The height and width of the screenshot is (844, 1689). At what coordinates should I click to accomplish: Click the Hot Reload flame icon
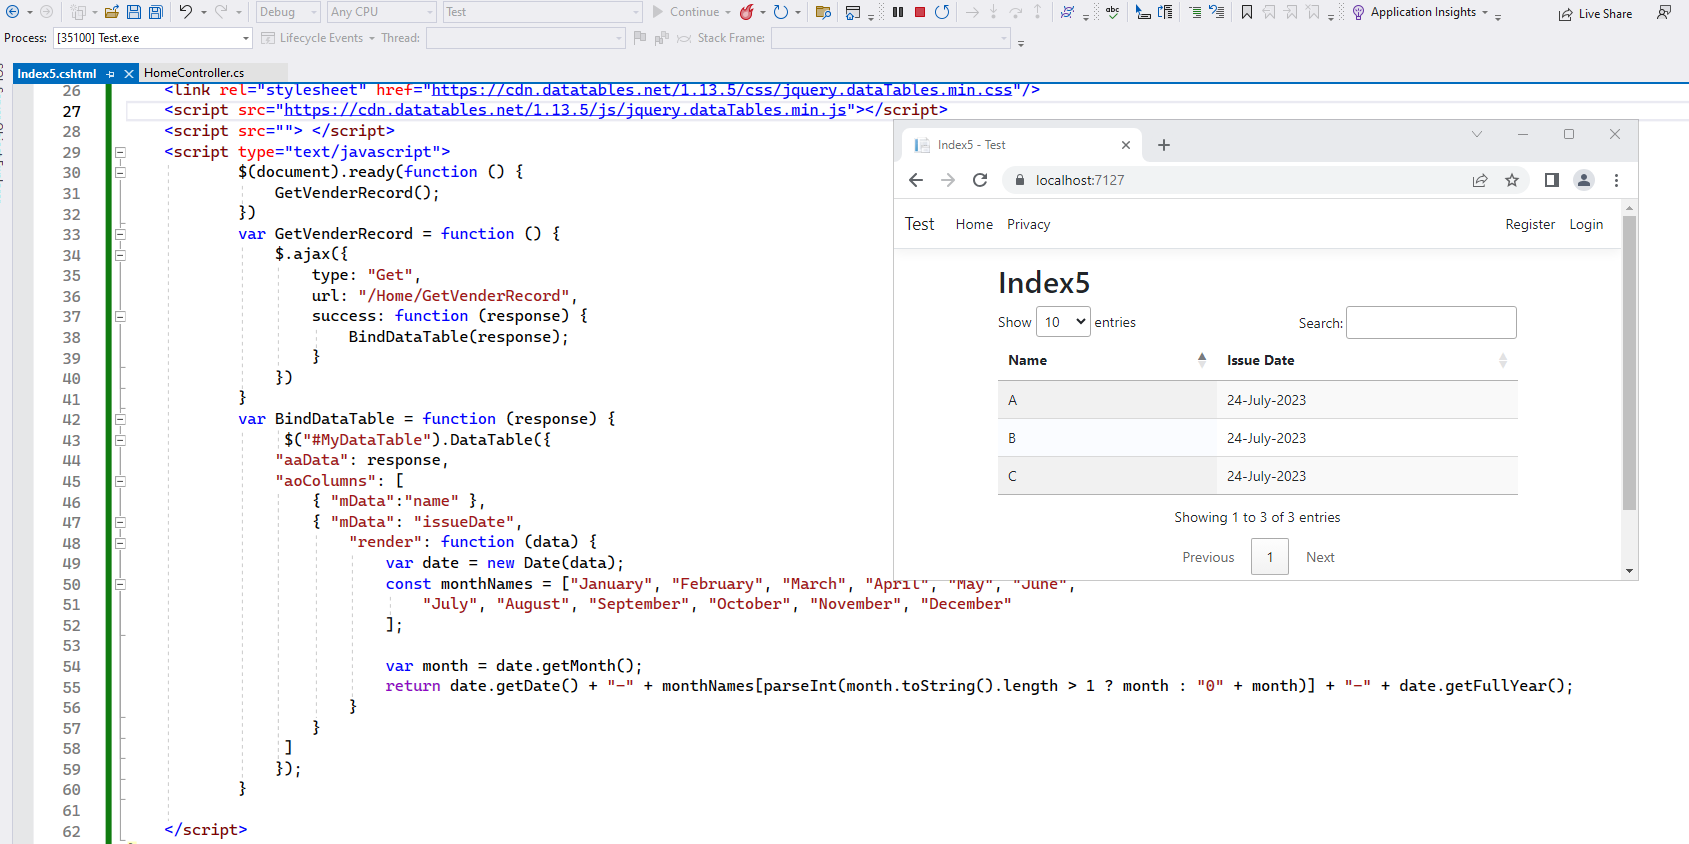pyautogui.click(x=746, y=12)
